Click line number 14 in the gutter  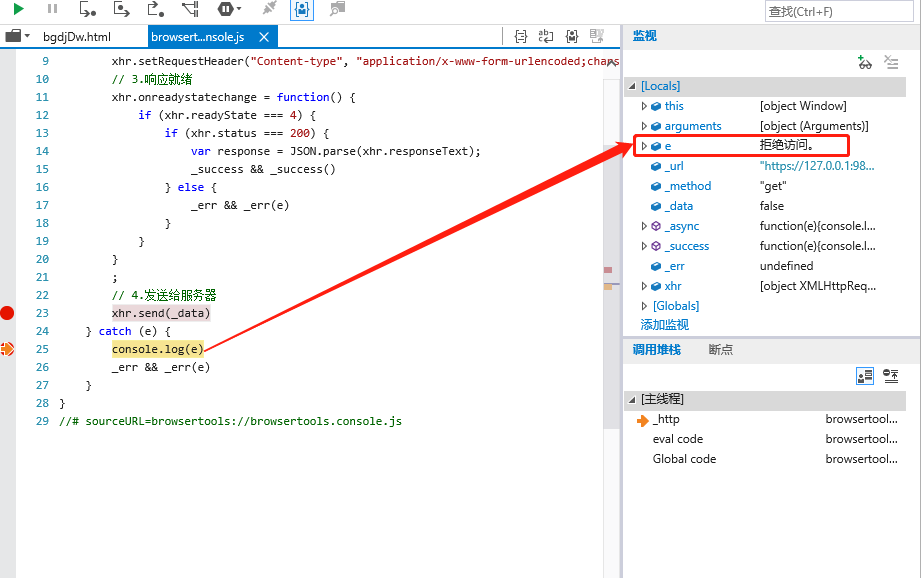tap(42, 151)
